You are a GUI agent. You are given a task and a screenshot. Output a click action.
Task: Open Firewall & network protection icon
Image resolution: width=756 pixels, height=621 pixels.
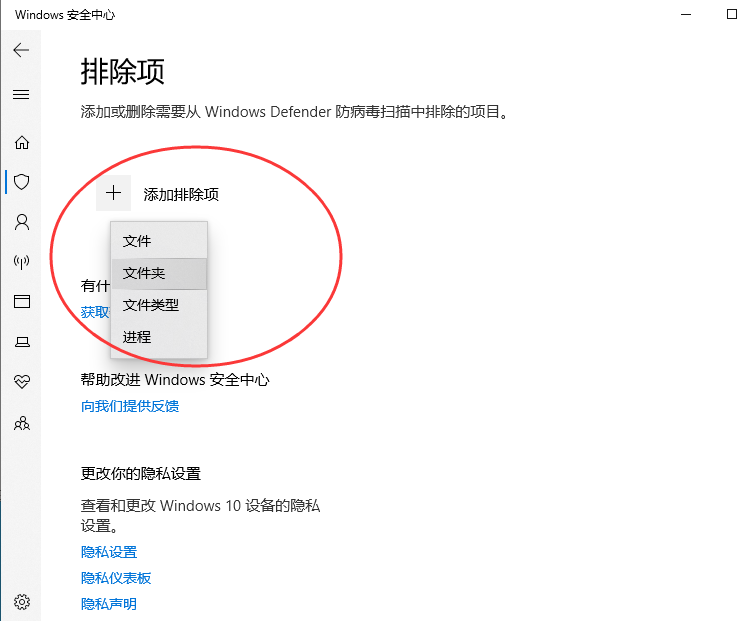[x=22, y=262]
